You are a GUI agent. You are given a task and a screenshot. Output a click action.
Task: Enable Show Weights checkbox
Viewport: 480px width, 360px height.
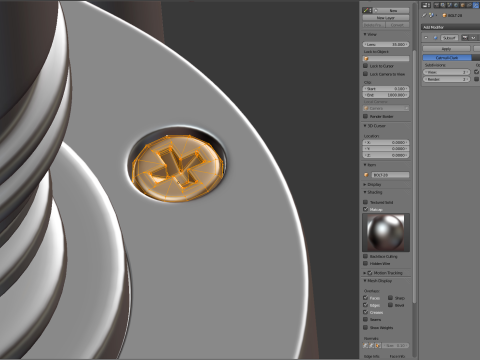click(x=365, y=327)
